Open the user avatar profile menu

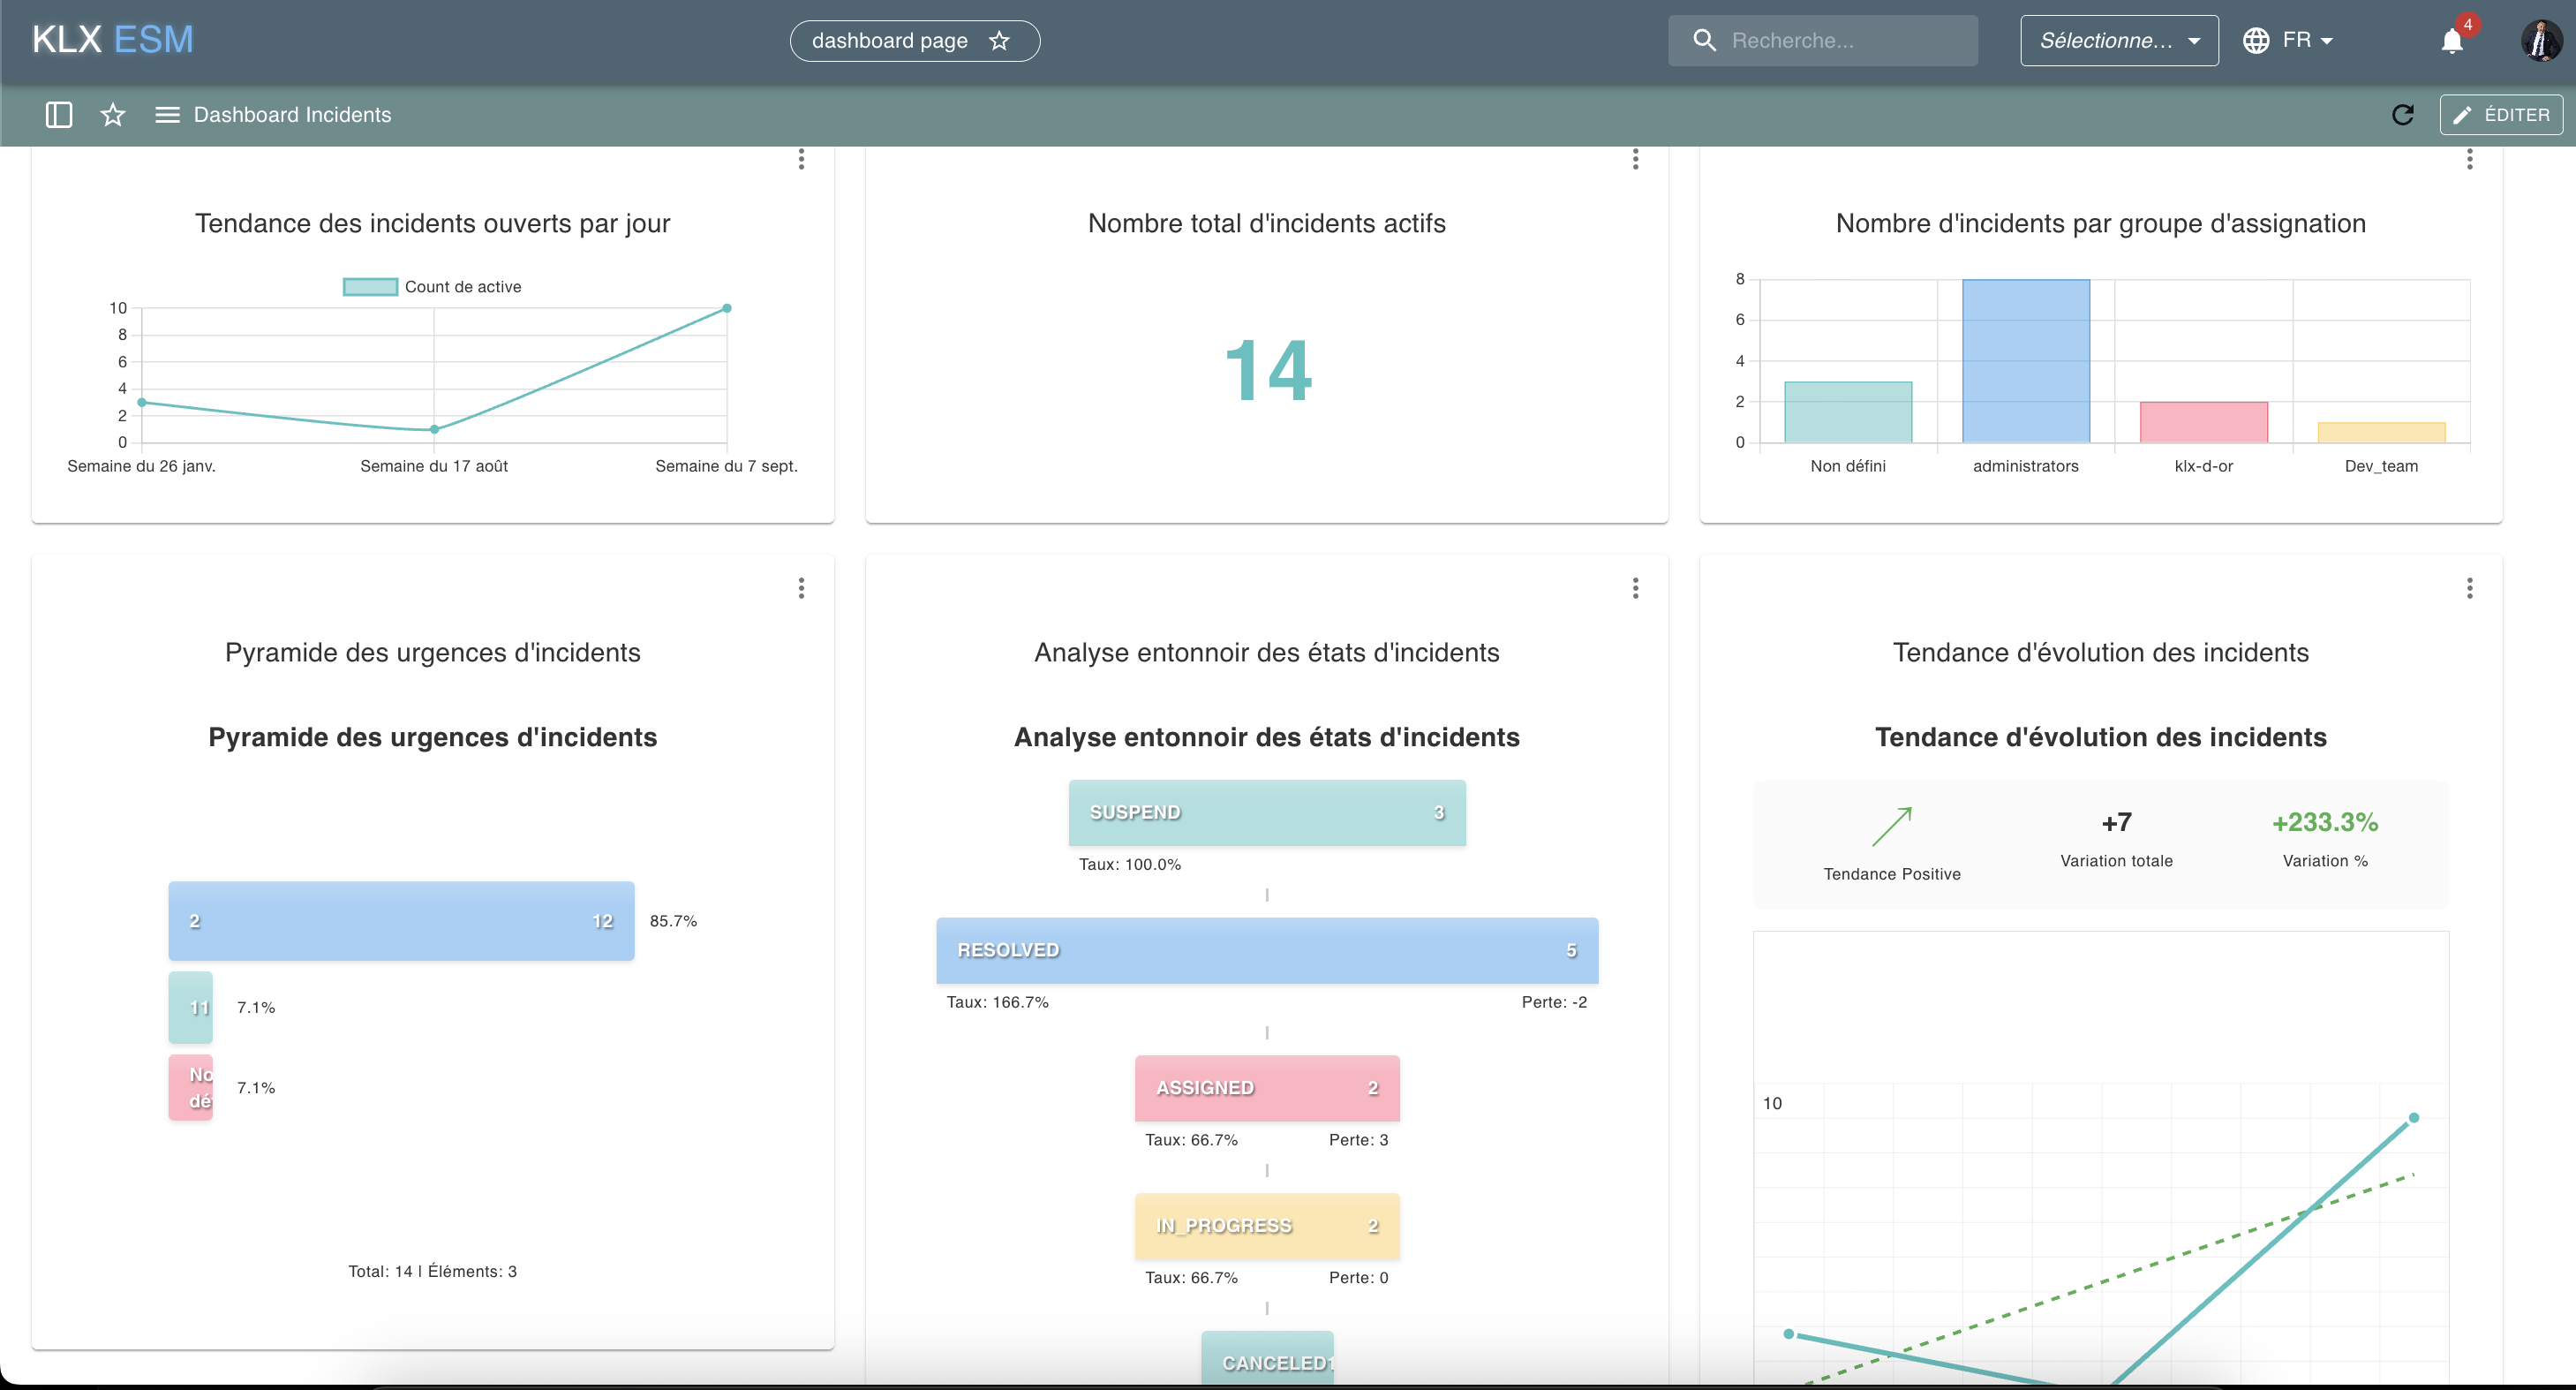[x=2540, y=41]
